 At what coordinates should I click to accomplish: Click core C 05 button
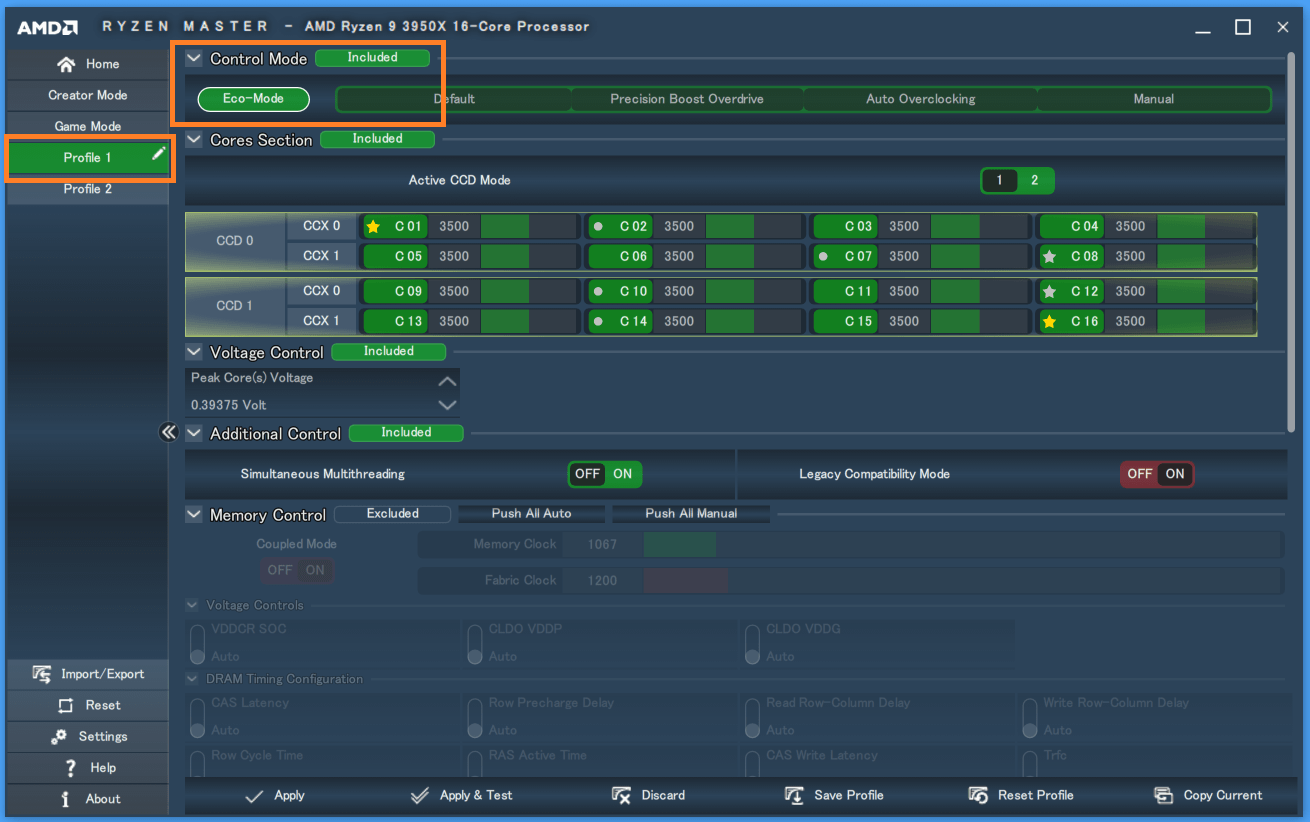coord(397,256)
